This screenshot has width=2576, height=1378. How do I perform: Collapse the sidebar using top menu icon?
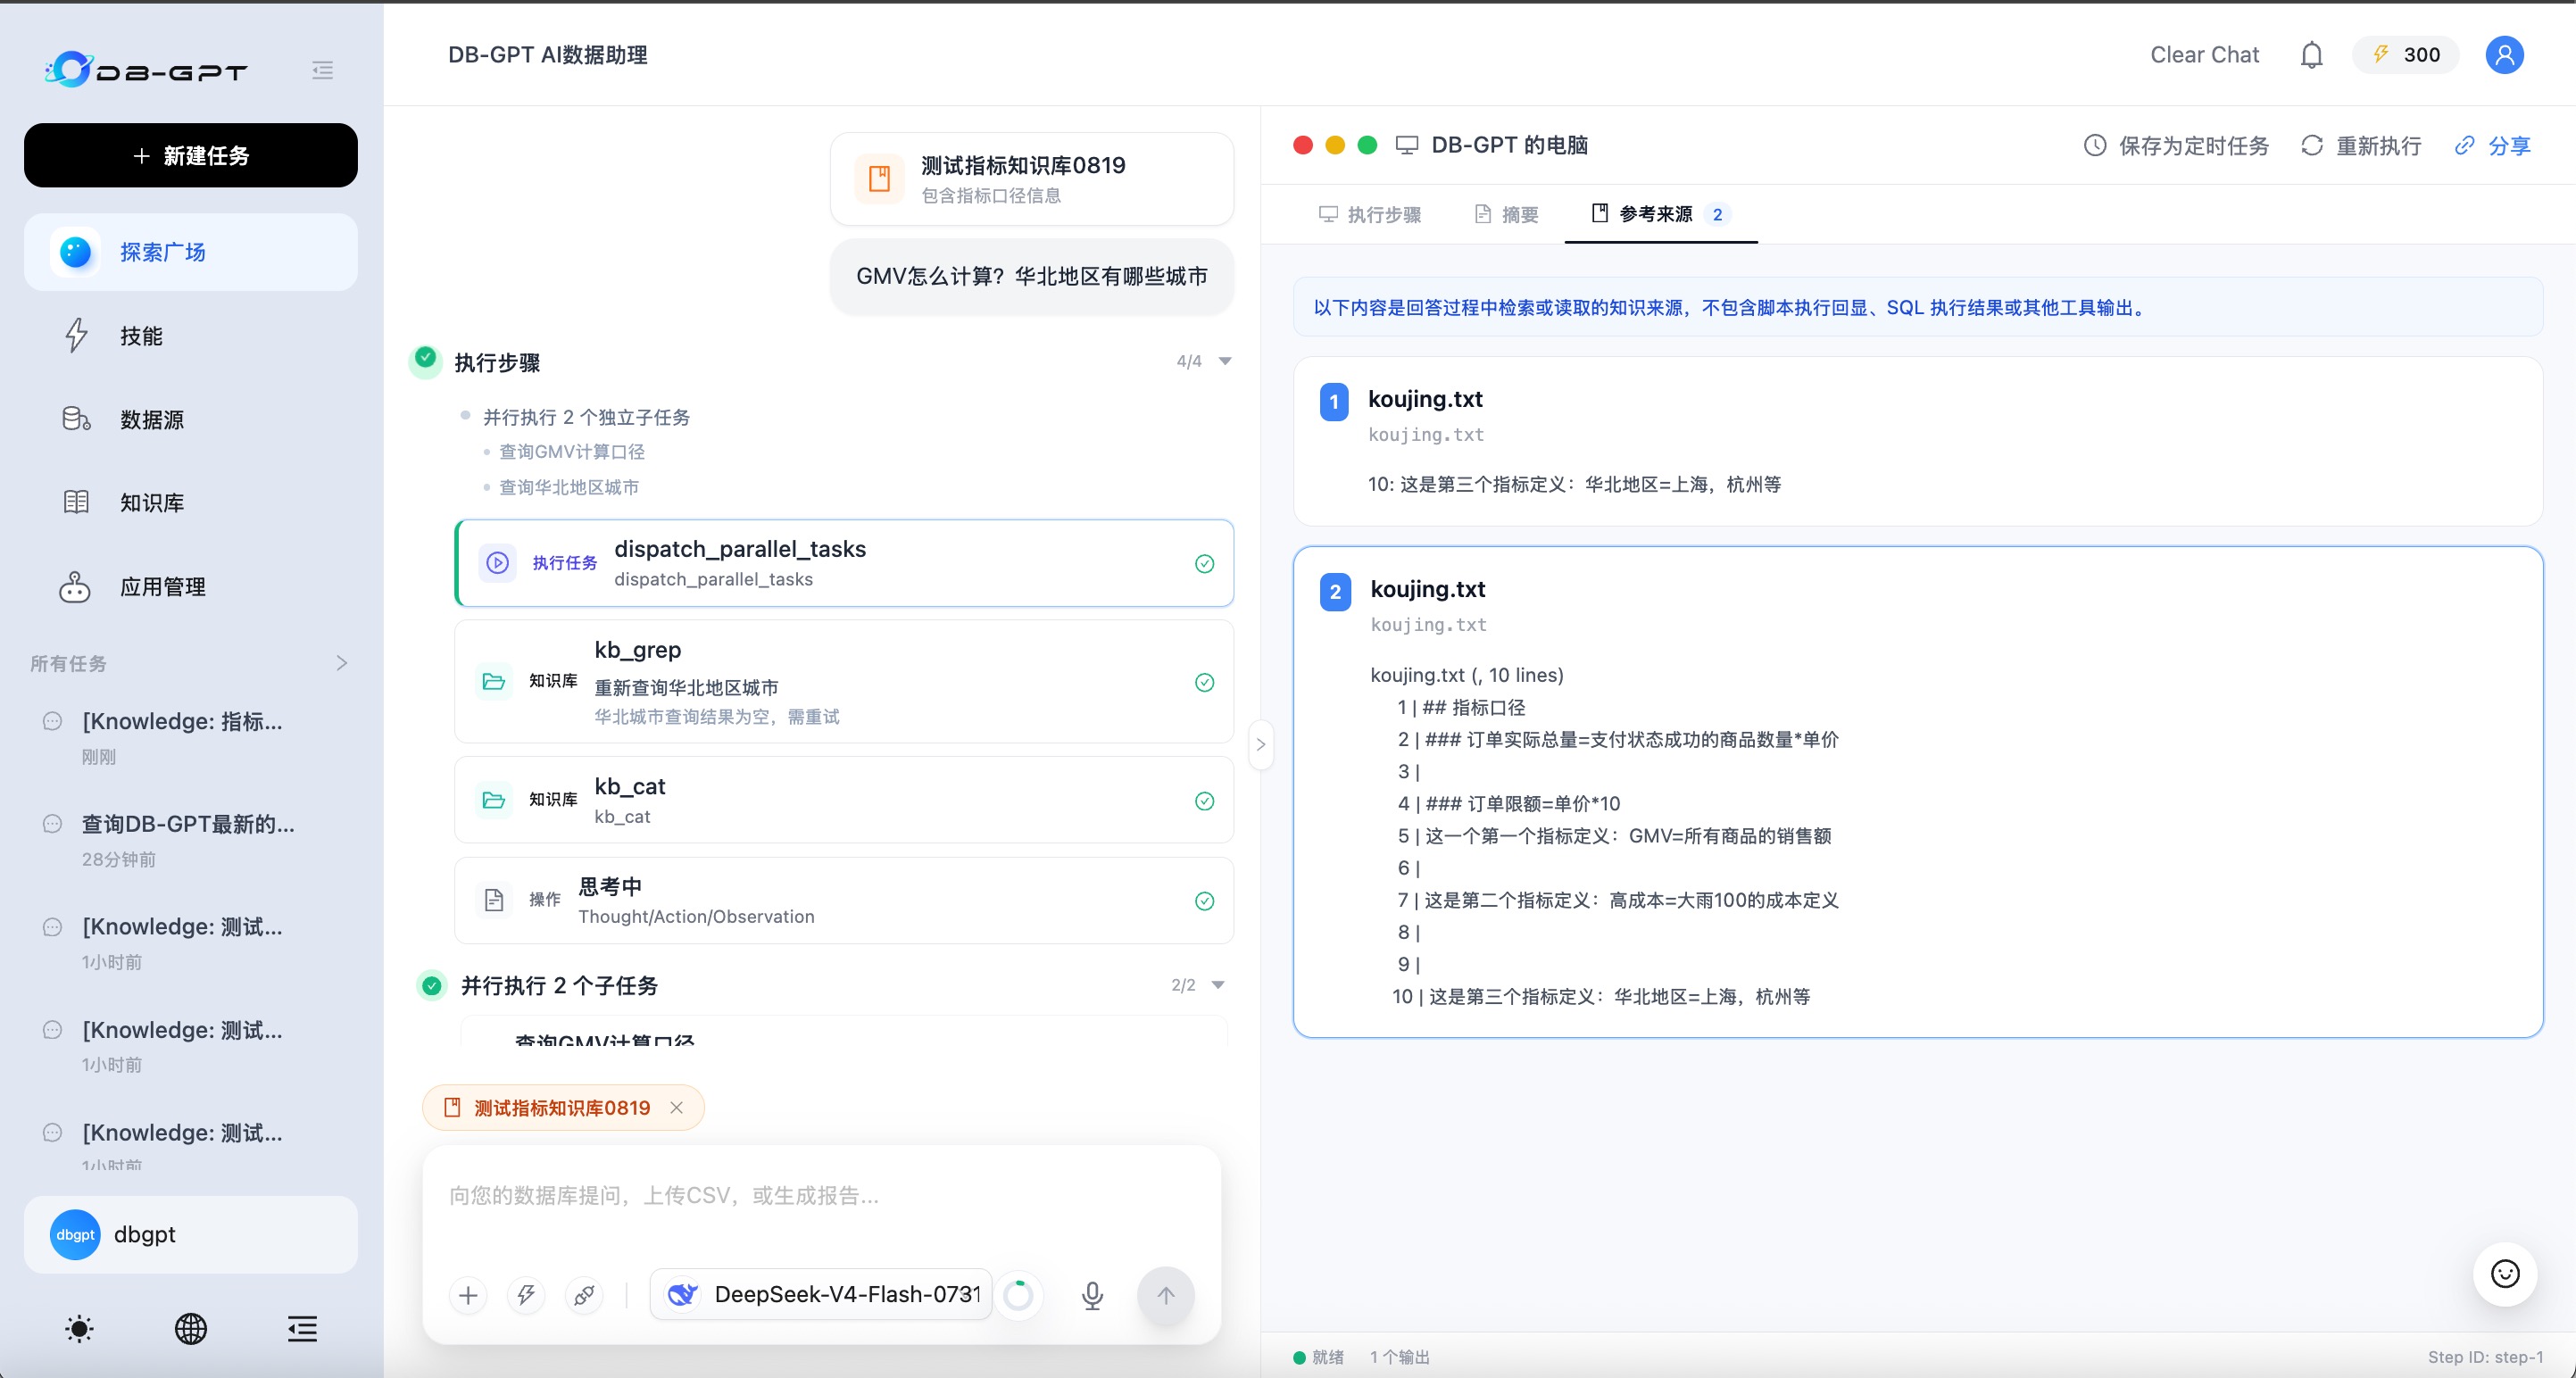pos(322,70)
